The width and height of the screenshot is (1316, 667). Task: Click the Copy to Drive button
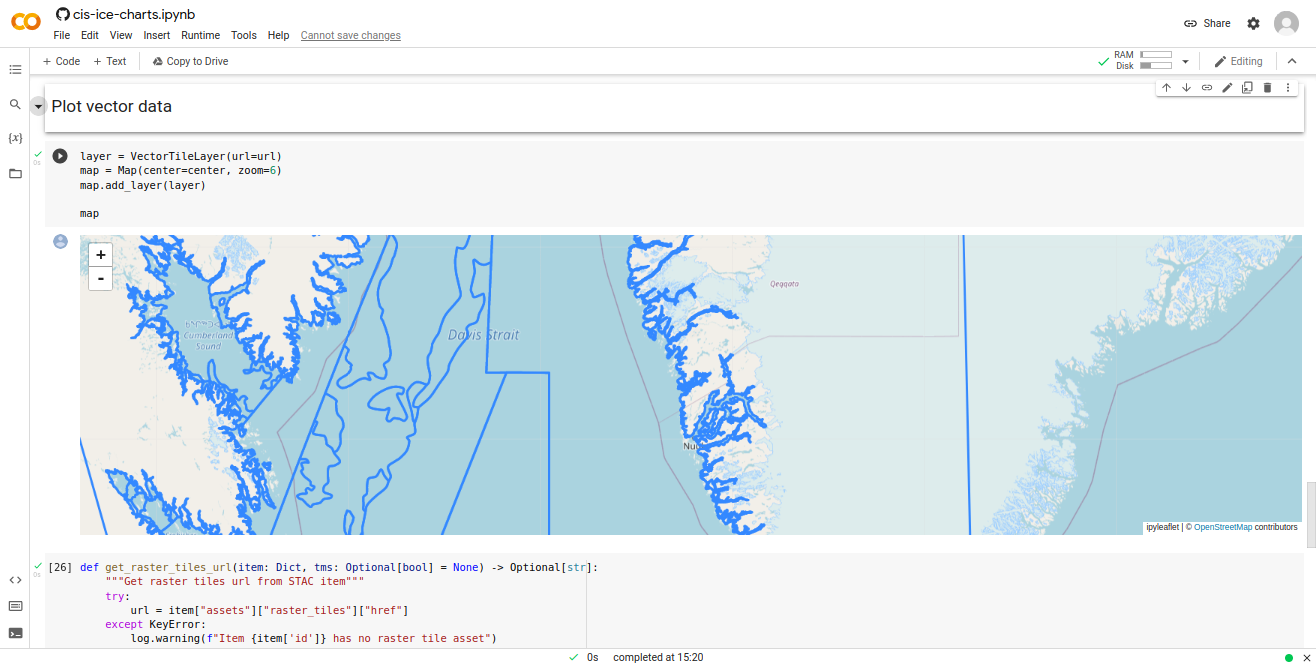[190, 61]
